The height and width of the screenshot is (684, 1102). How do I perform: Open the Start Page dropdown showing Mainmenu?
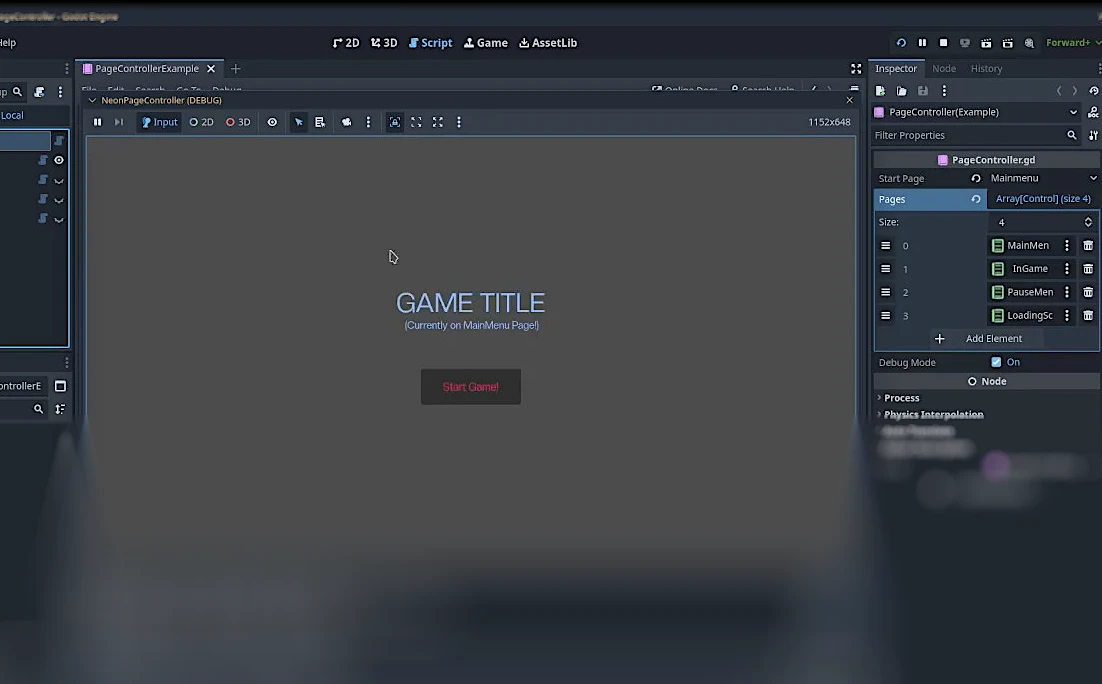point(1042,178)
